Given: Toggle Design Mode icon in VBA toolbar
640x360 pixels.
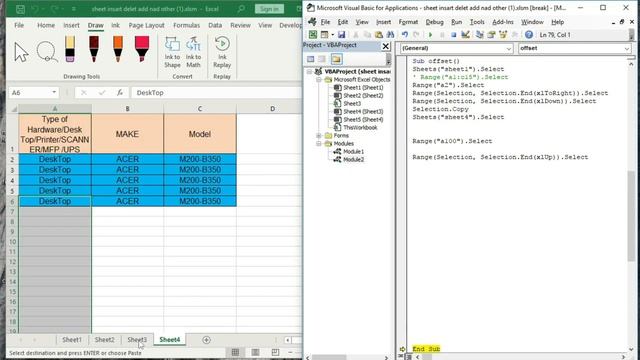Looking at the screenshot, I should (x=465, y=35).
